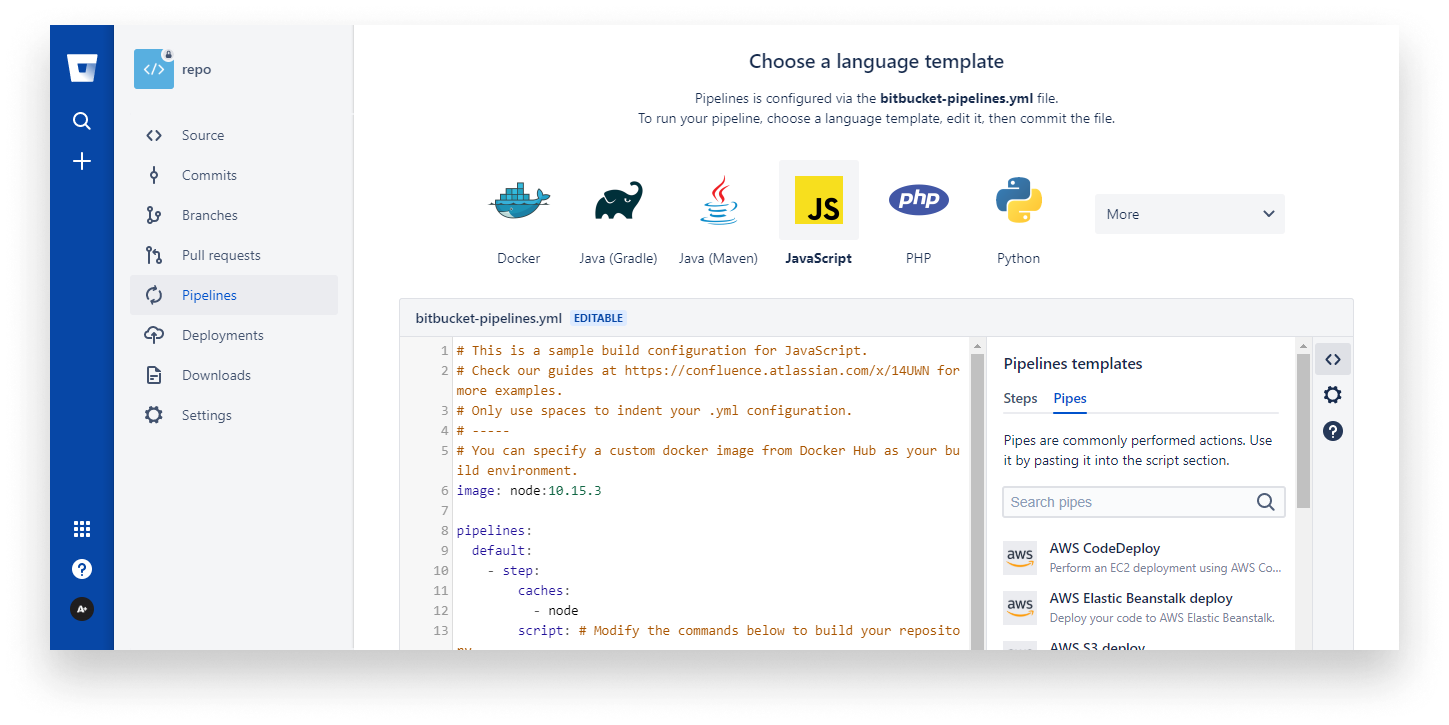Image resolution: width=1449 pixels, height=725 pixels.
Task: Click the 'default:' code line
Action: (502, 551)
